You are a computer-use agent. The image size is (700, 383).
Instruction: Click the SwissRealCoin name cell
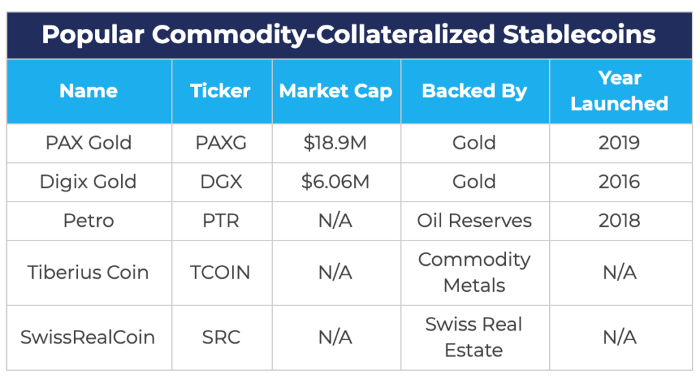(x=88, y=337)
